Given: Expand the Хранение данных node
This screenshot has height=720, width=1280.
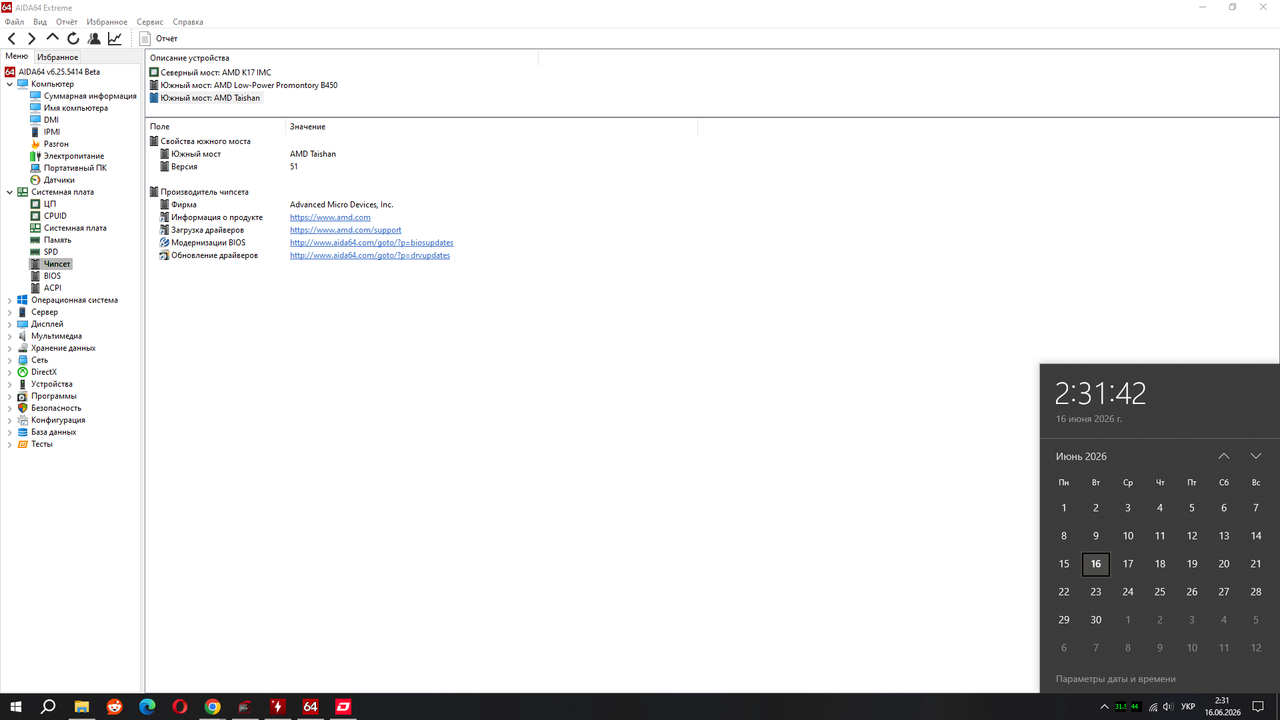Looking at the screenshot, I should tap(10, 348).
